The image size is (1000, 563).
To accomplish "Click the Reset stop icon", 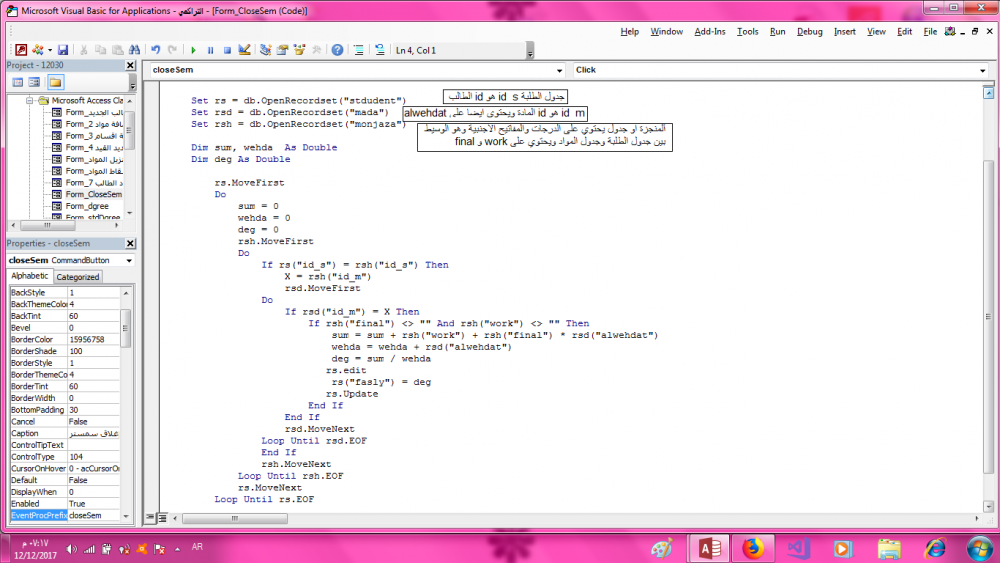I will tap(227, 50).
